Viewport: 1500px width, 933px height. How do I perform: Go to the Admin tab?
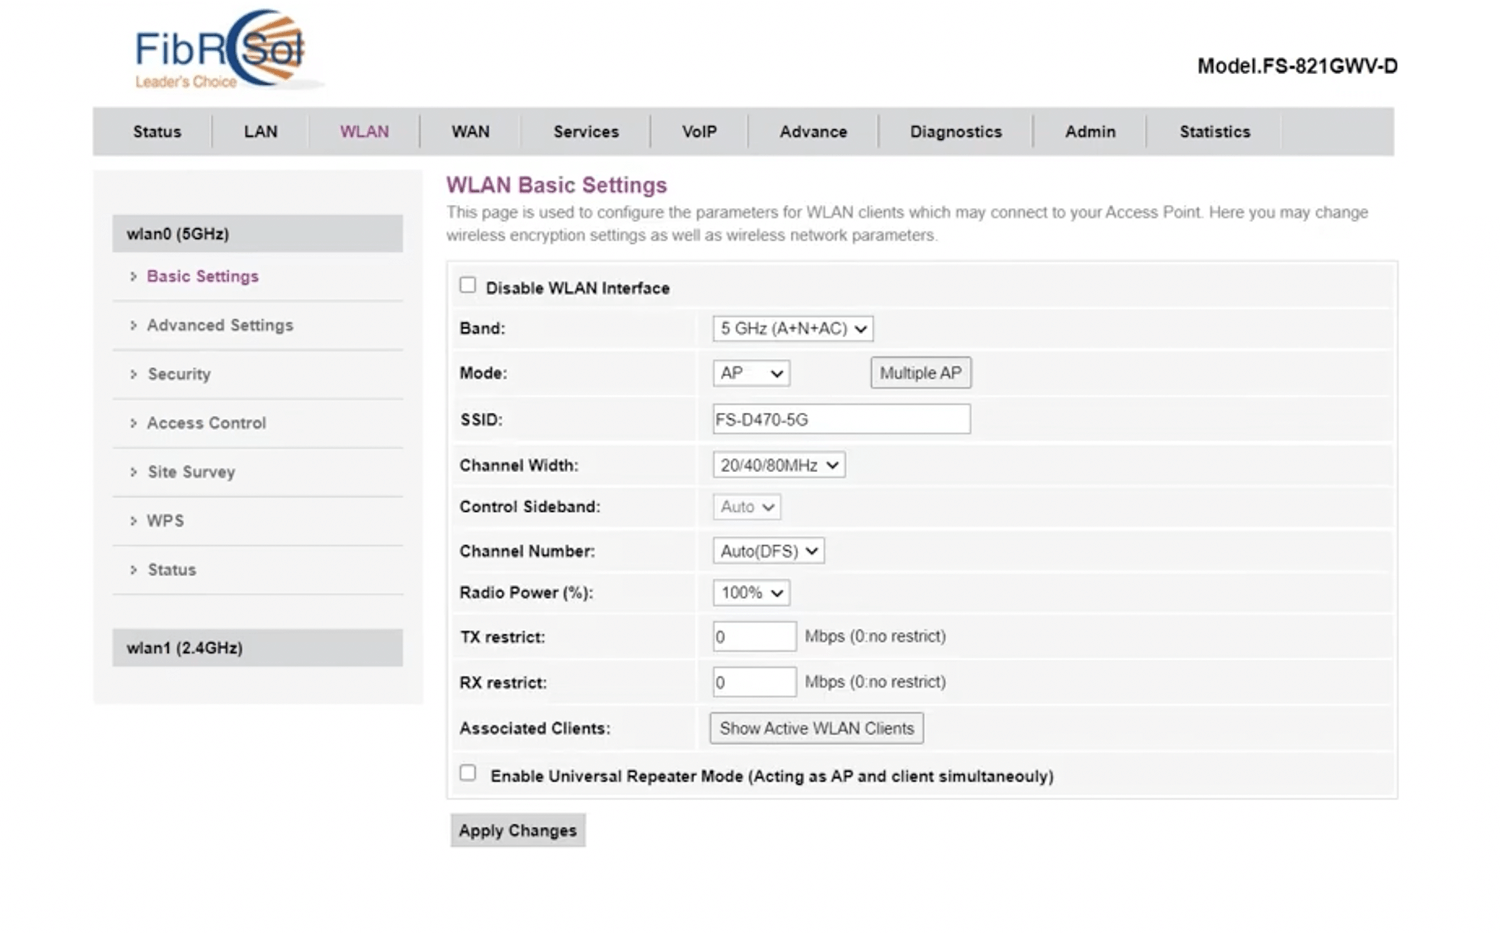coord(1089,132)
